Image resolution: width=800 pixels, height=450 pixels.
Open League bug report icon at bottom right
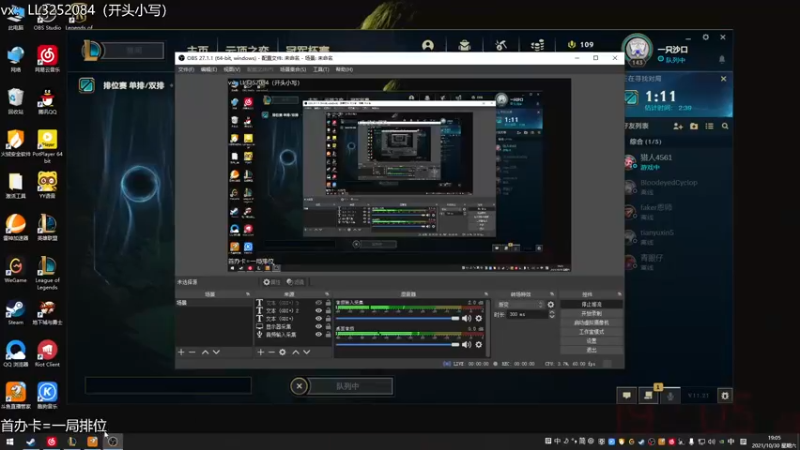click(x=725, y=395)
